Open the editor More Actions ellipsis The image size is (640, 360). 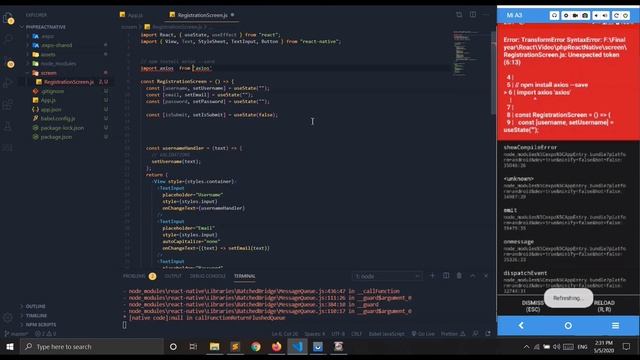point(486,15)
